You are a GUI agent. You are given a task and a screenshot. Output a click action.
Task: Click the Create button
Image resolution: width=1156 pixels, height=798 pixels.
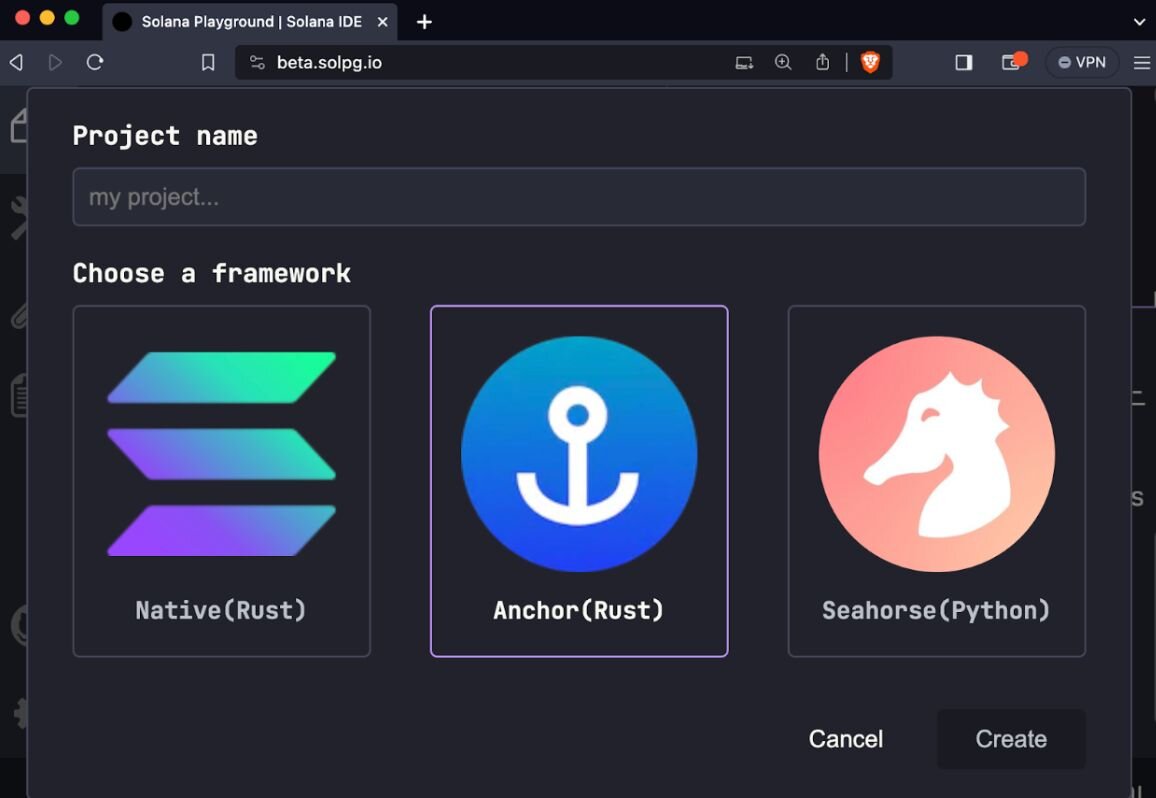[x=1010, y=739]
